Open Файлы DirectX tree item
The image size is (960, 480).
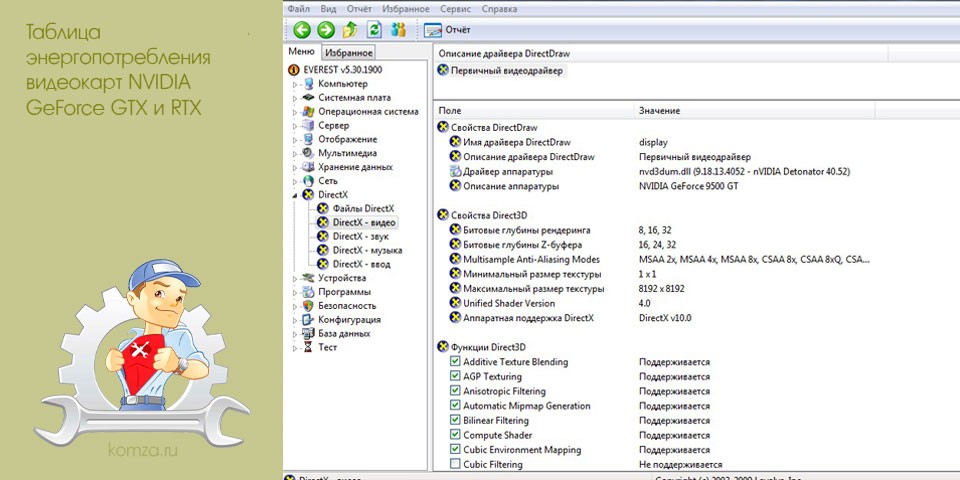click(x=356, y=208)
